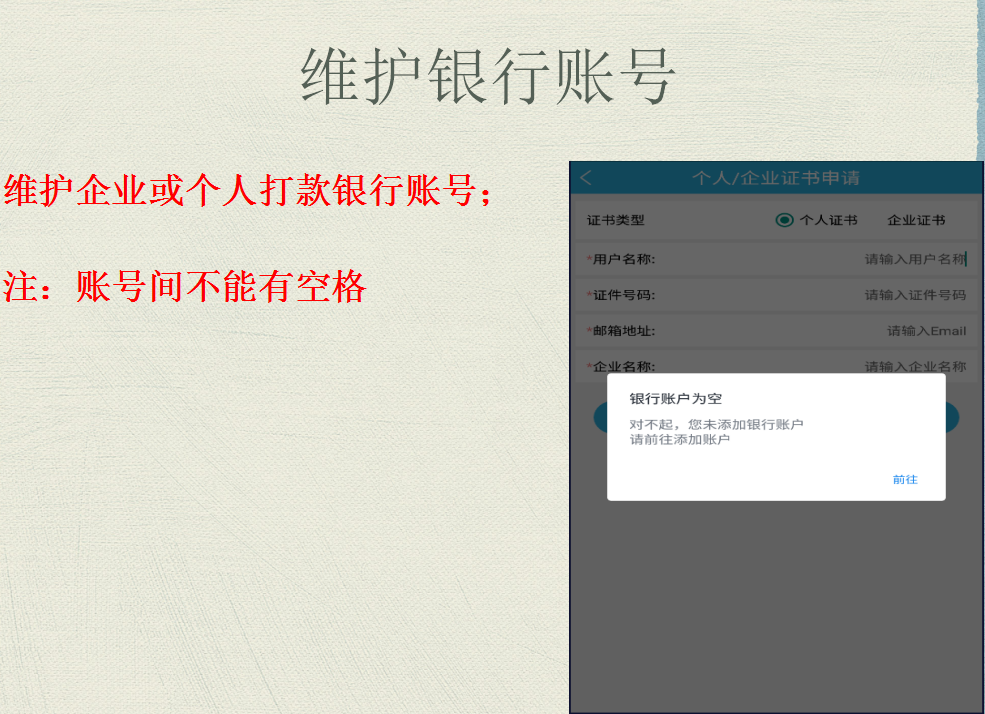Click the slide title 维护银行账号
The image size is (985, 714).
[488, 77]
